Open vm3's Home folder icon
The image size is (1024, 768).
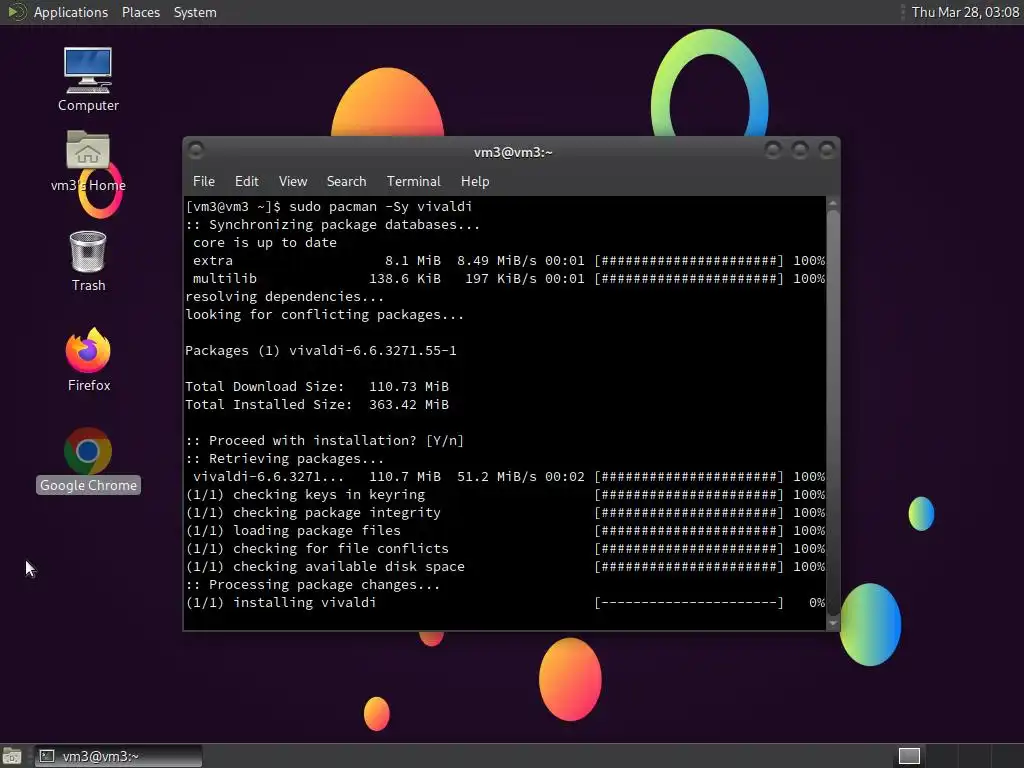coord(88,161)
